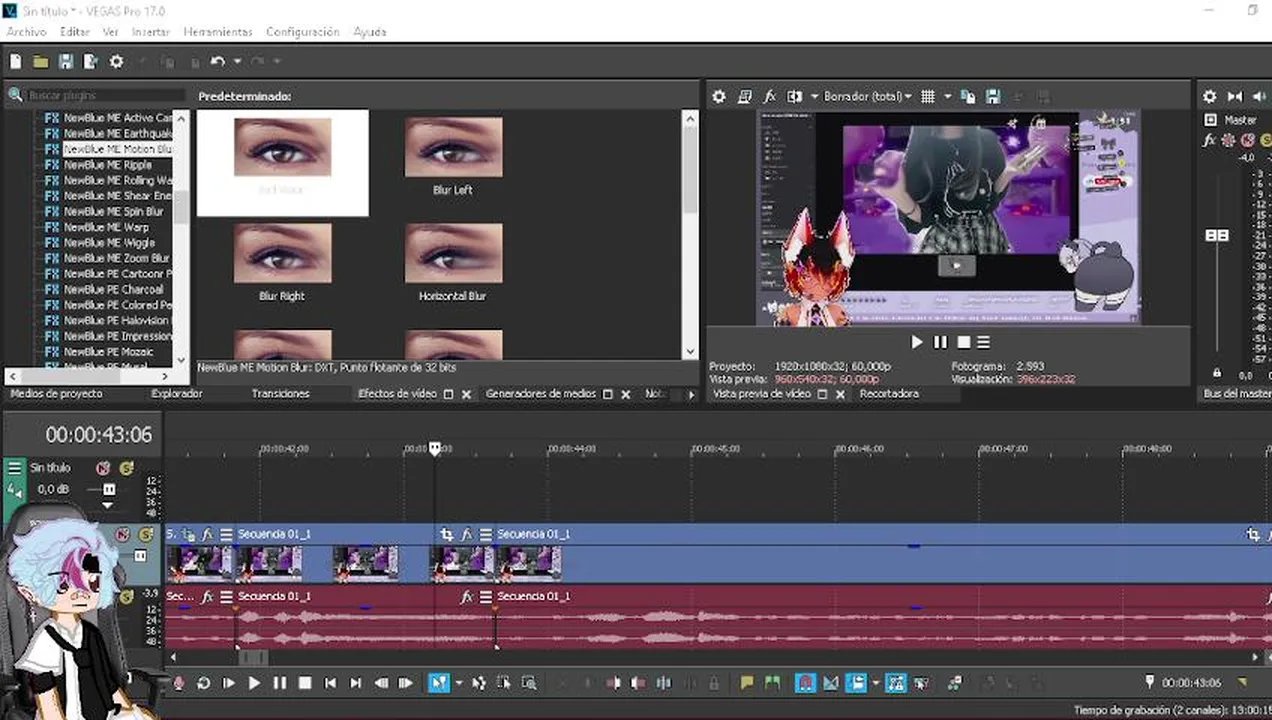The height and width of the screenshot is (720, 1272).
Task: Open the preview transport hamburger menu
Action: tap(984, 342)
